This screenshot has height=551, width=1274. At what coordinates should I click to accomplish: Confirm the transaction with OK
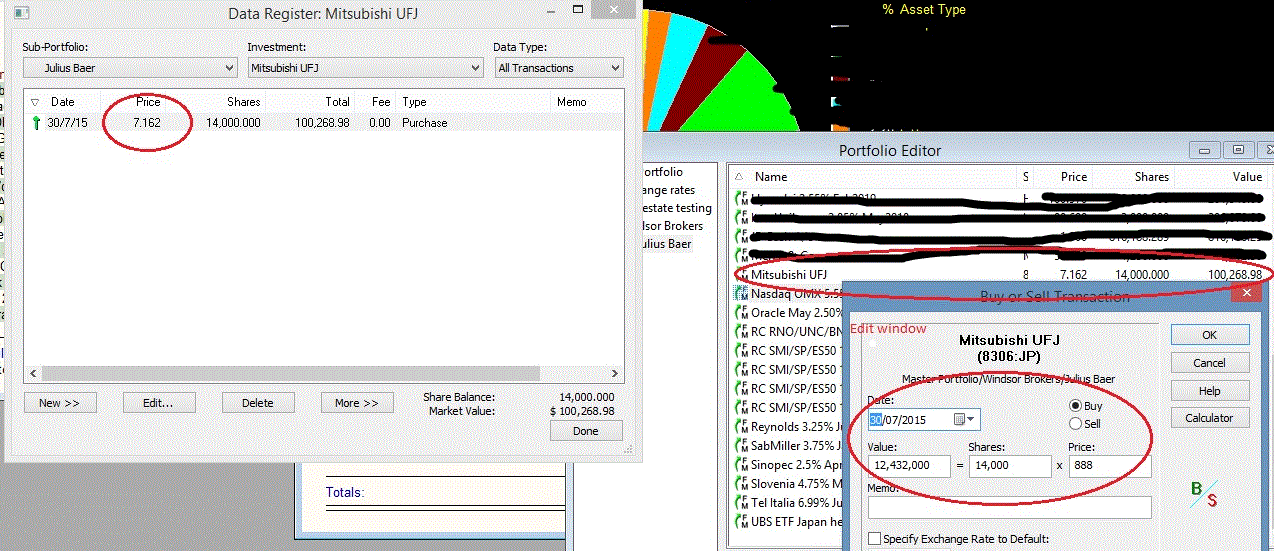pos(1209,335)
